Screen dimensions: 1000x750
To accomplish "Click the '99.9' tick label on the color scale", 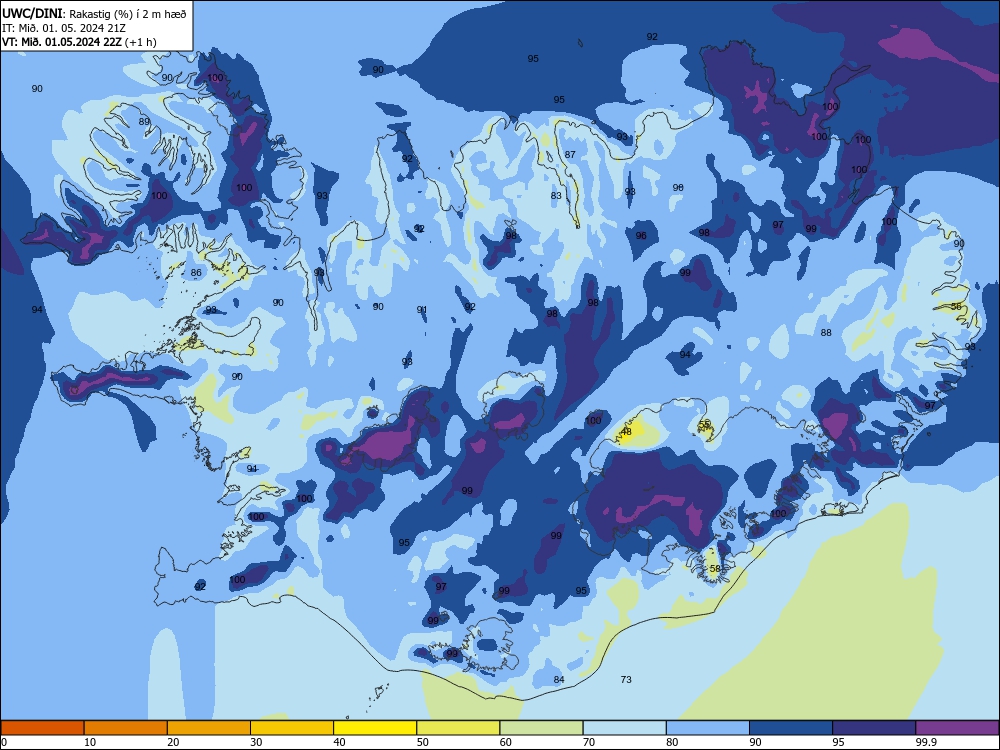I will tap(925, 742).
